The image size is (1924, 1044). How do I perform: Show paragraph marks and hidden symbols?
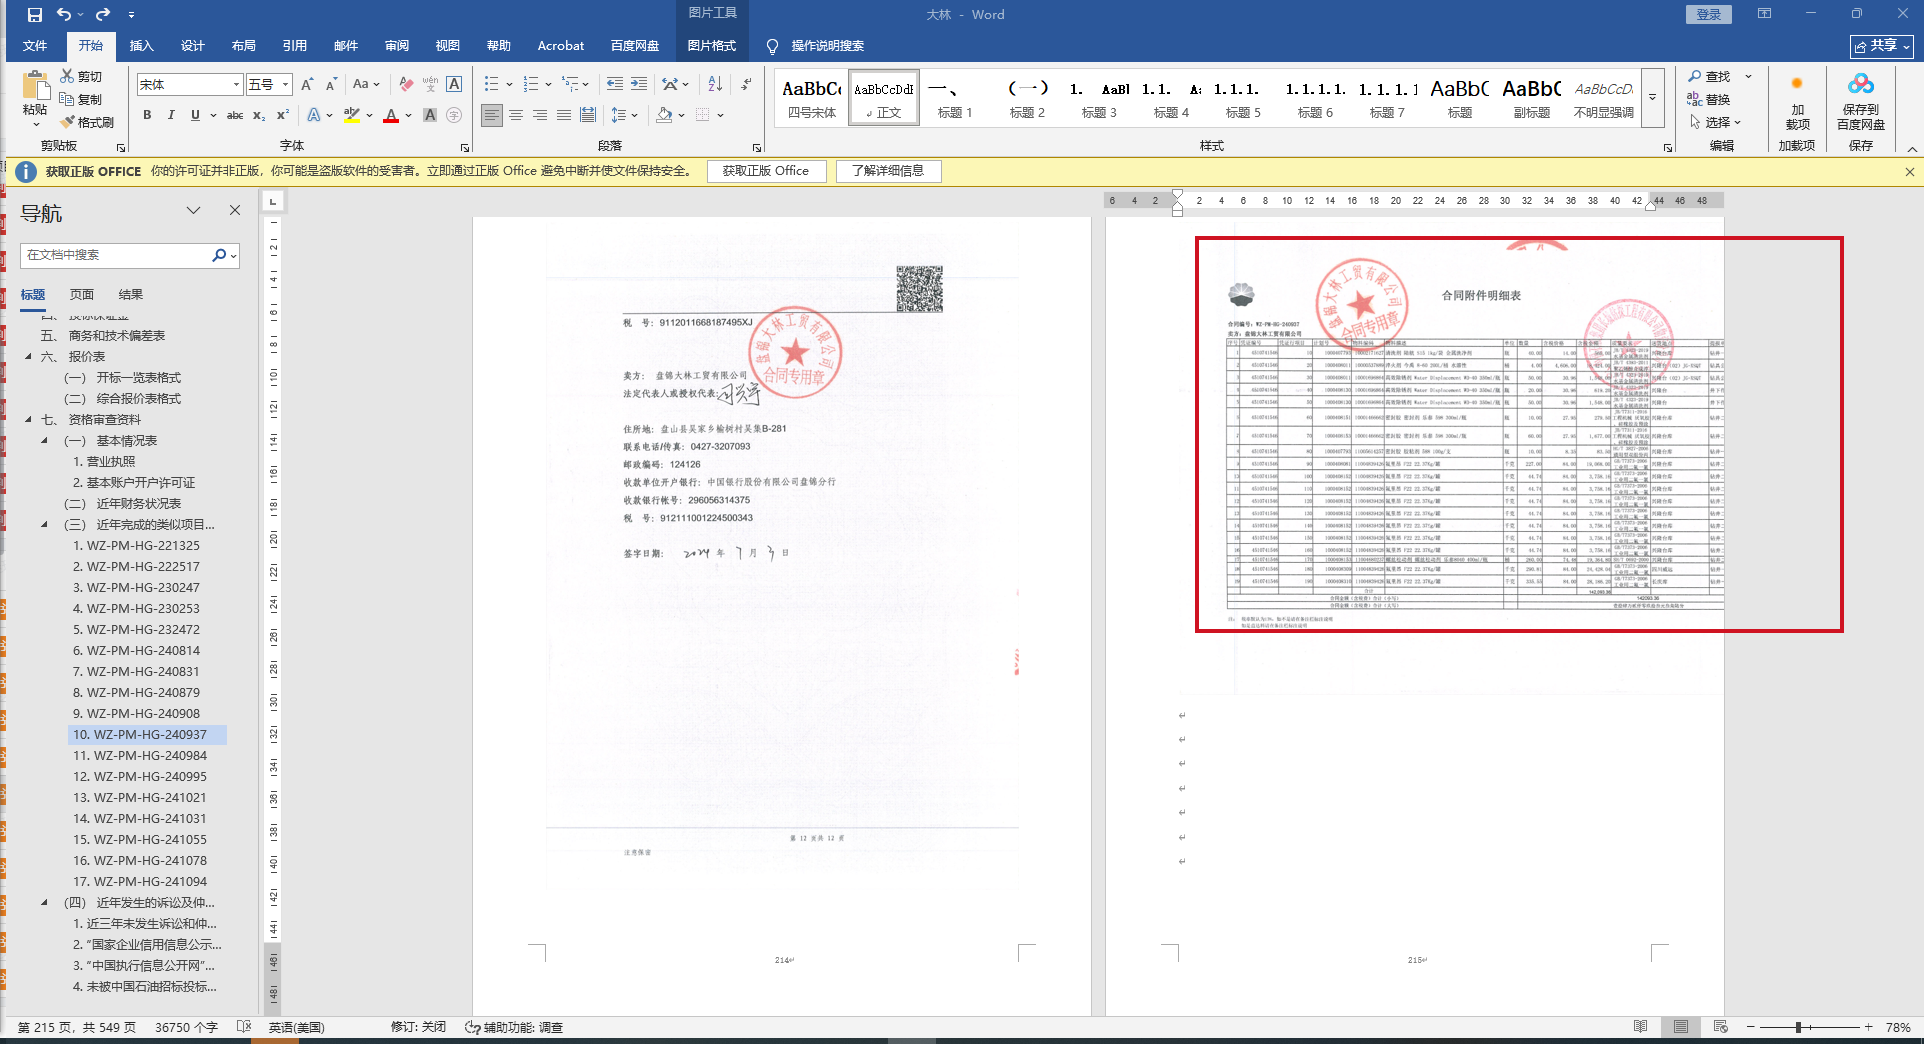746,84
